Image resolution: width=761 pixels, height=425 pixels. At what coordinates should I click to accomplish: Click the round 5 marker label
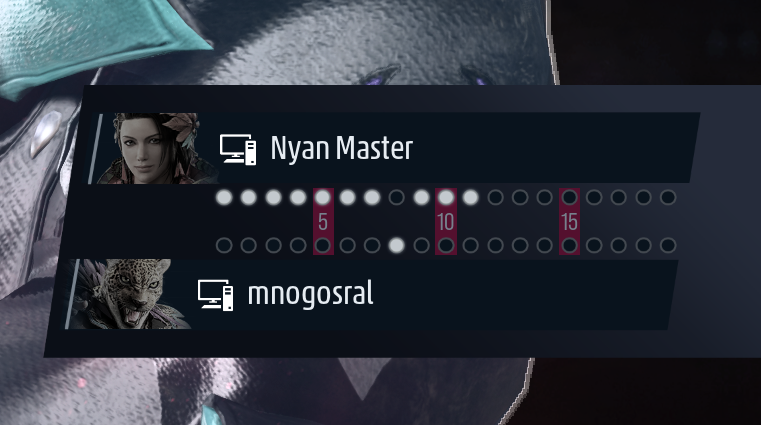[323, 222]
